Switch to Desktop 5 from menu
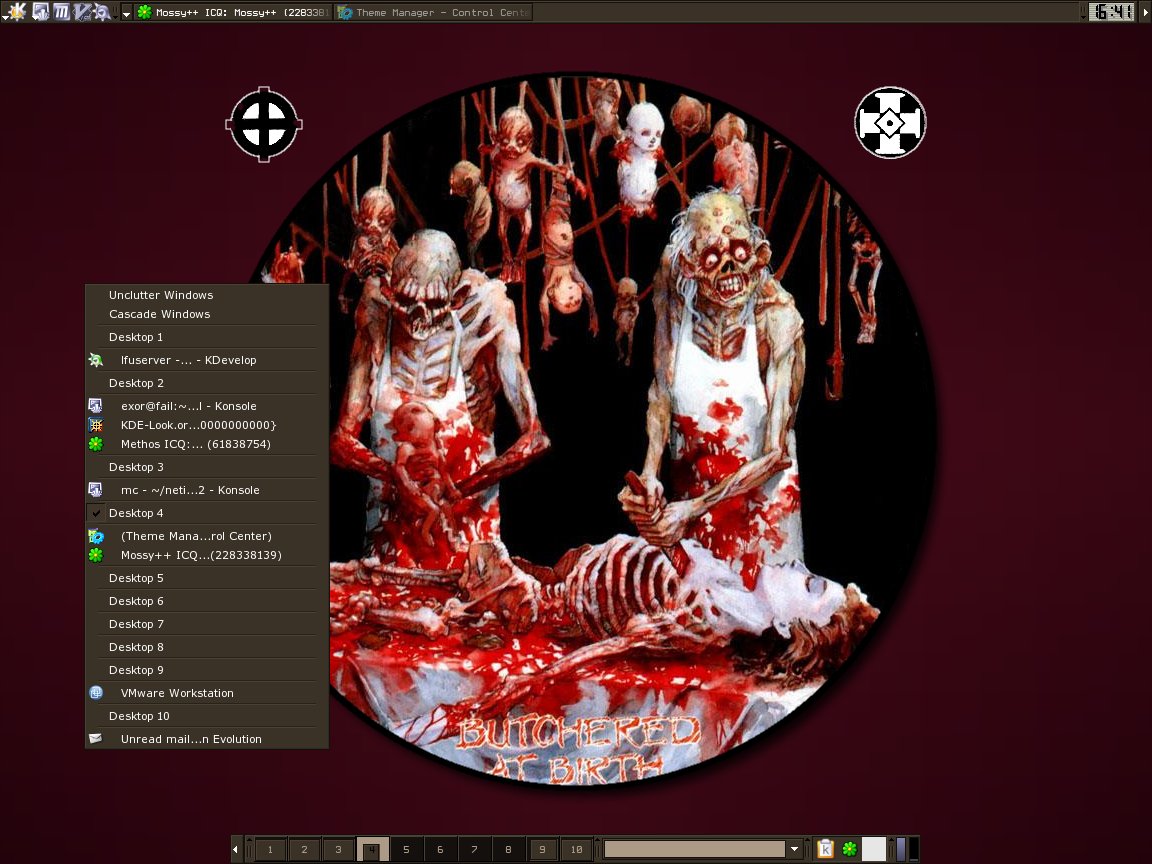1152x864 pixels. pos(206,577)
